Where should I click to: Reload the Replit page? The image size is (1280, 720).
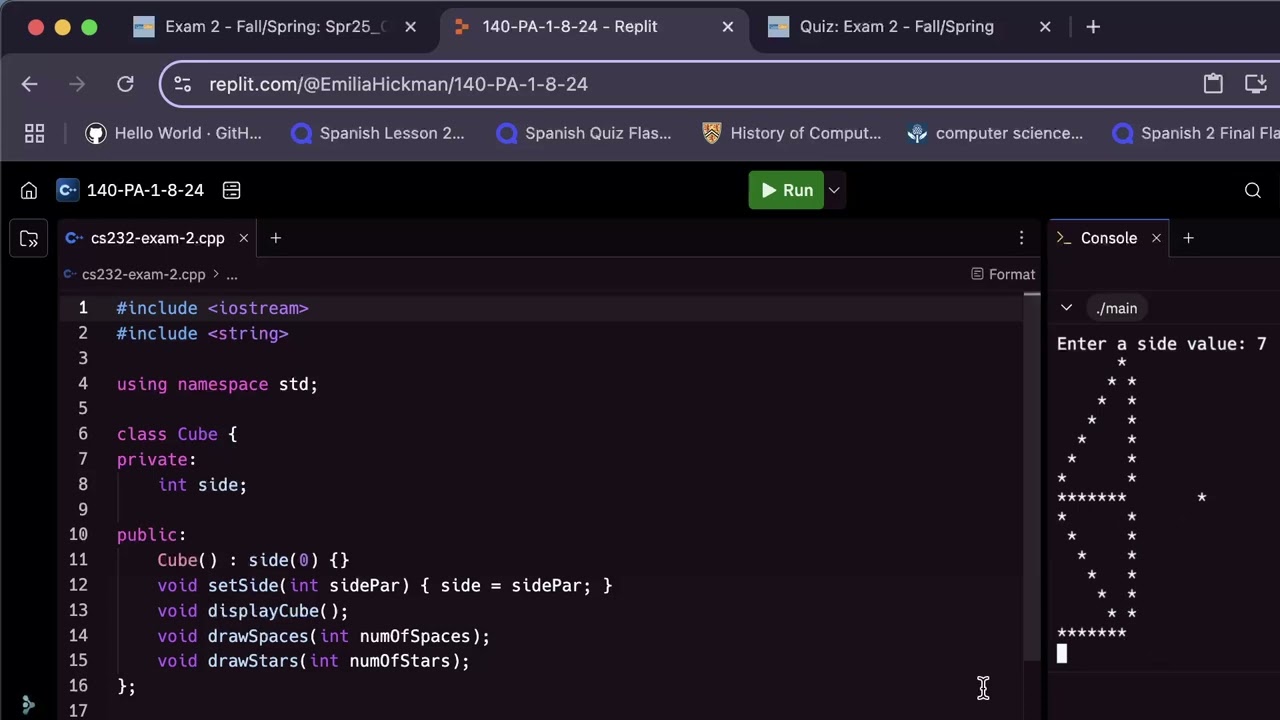click(x=125, y=84)
